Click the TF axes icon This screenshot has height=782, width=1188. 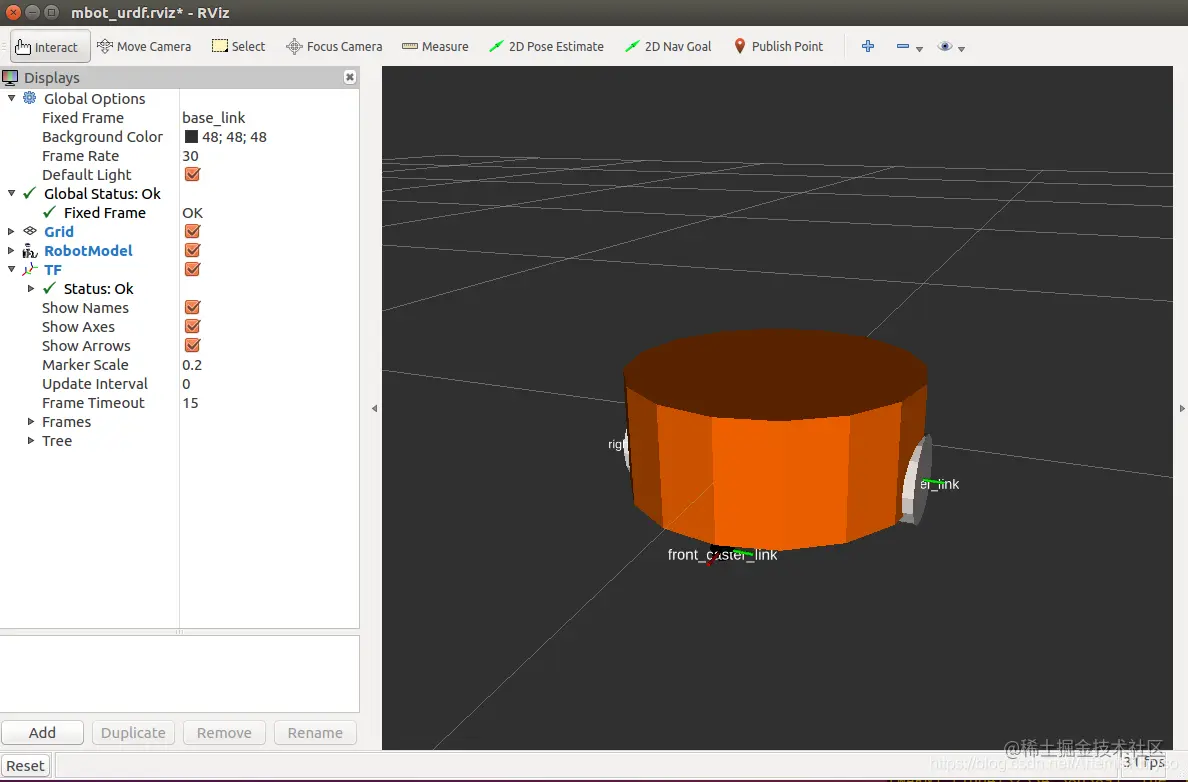[30, 270]
